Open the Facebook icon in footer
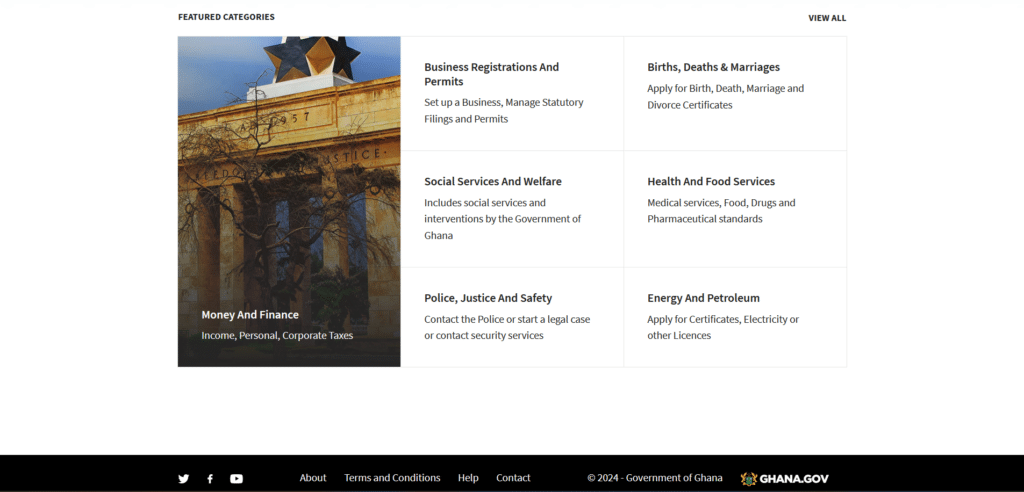The height and width of the screenshot is (492, 1024). pyautogui.click(x=210, y=479)
